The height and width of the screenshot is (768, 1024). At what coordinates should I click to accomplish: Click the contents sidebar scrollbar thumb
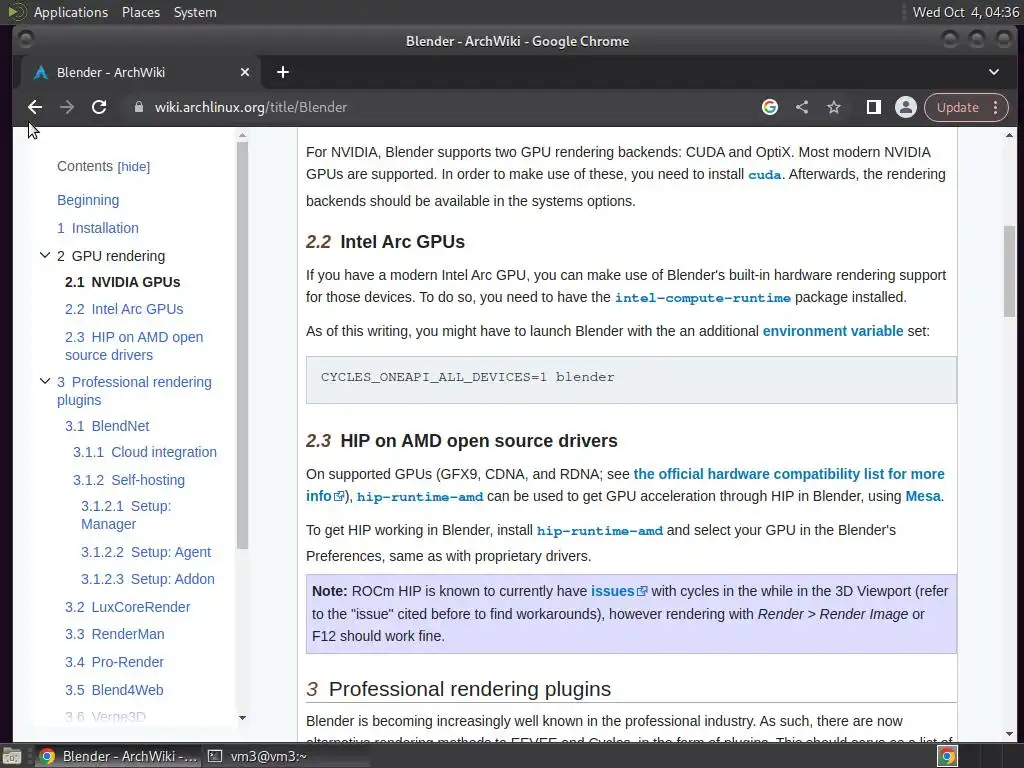coord(242,345)
